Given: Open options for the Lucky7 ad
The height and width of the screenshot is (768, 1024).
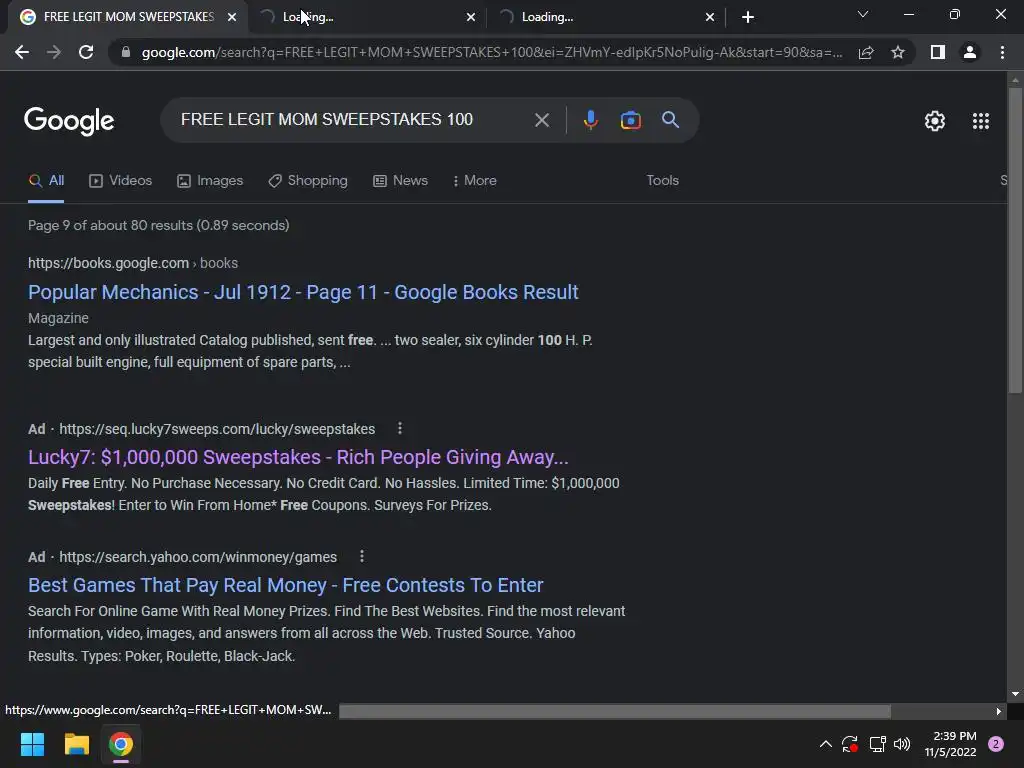Looking at the screenshot, I should [400, 428].
